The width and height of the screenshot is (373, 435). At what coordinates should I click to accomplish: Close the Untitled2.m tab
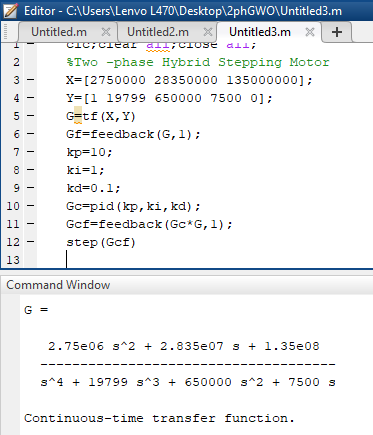[x=208, y=32]
